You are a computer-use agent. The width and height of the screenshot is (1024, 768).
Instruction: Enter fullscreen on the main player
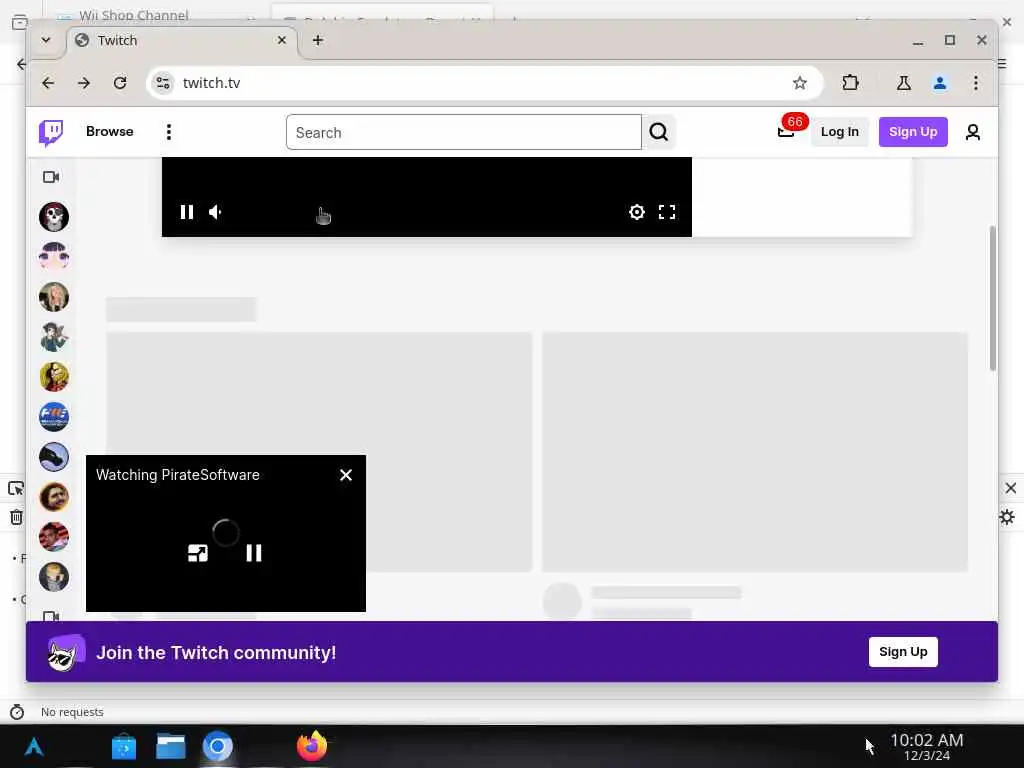[667, 212]
